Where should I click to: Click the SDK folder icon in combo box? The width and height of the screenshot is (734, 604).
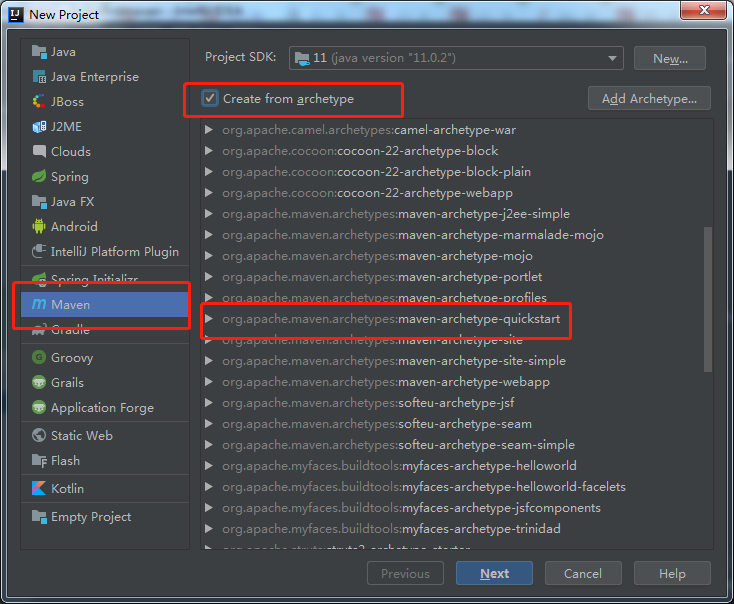click(x=302, y=58)
